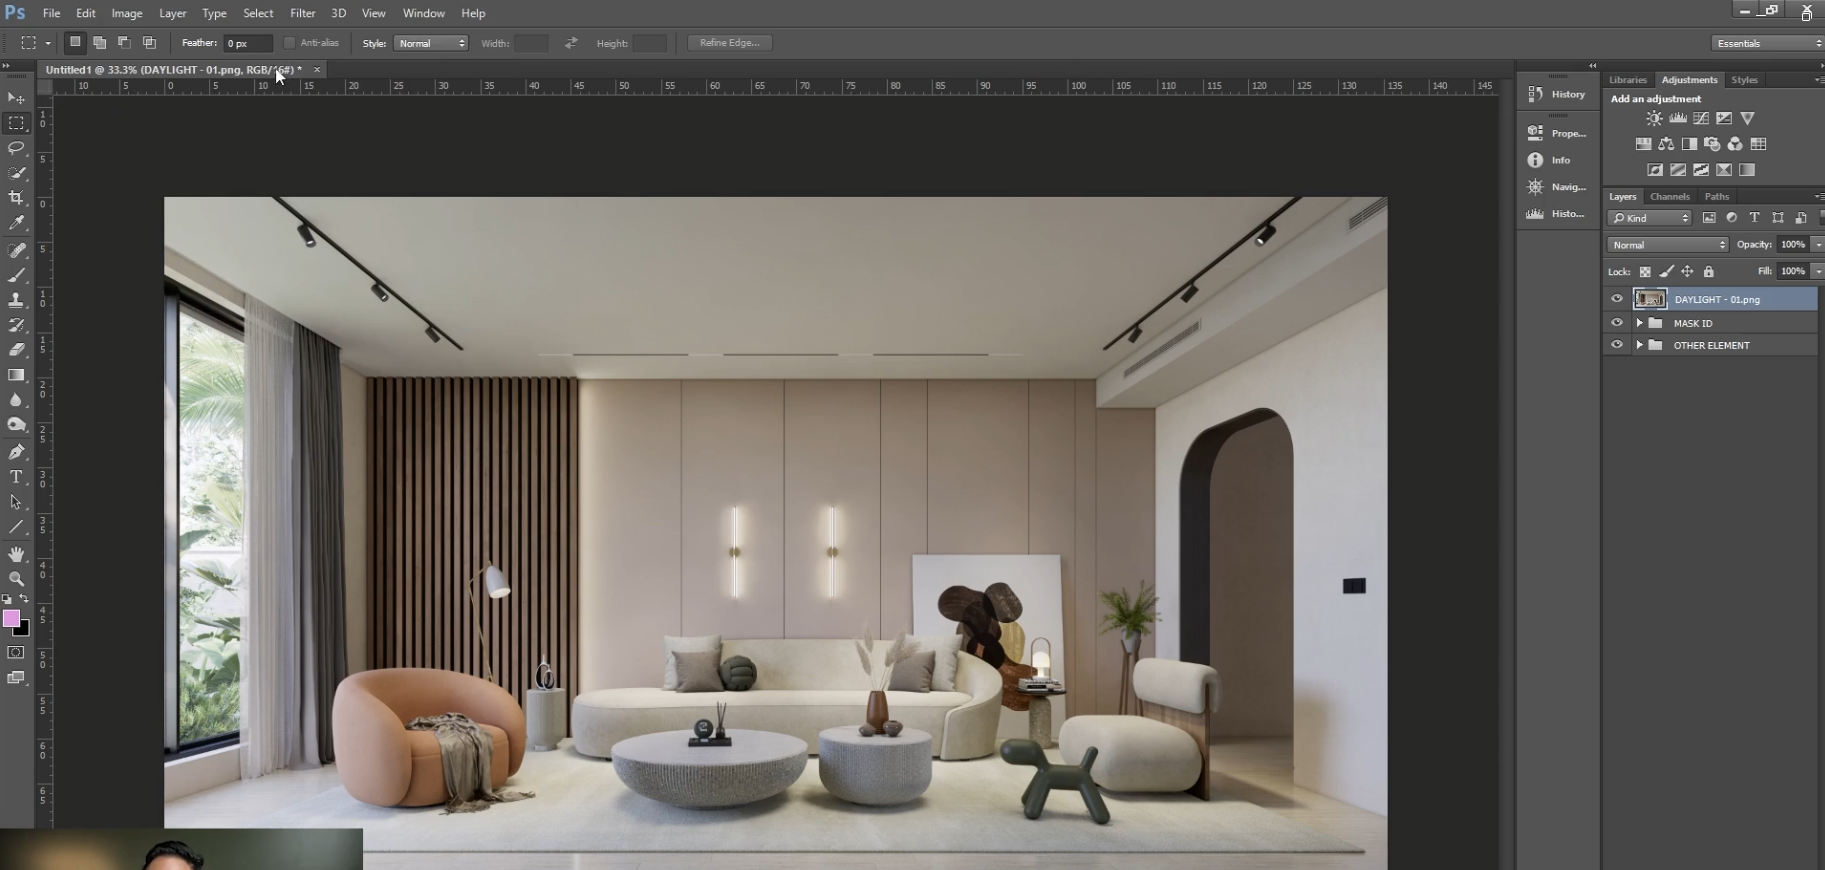Toggle Quick Mask mode
The width and height of the screenshot is (1825, 870).
pyautogui.click(x=16, y=652)
